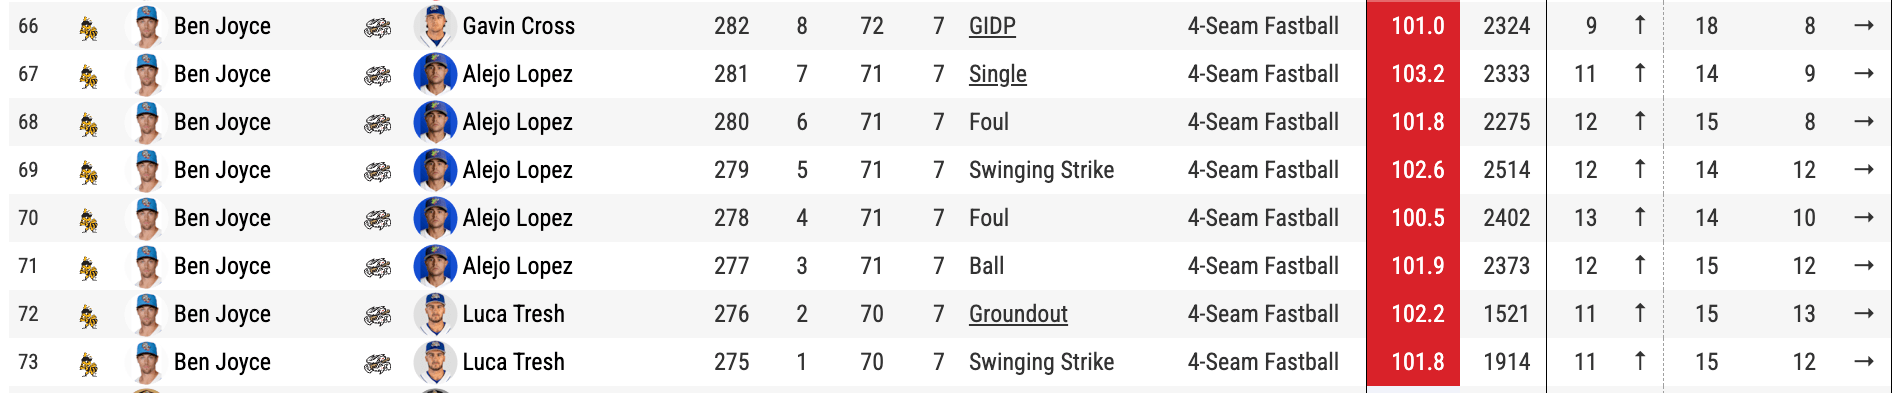Image resolution: width=1892 pixels, height=393 pixels.
Task: Click spin rate 2514 cell
Action: tap(1506, 170)
